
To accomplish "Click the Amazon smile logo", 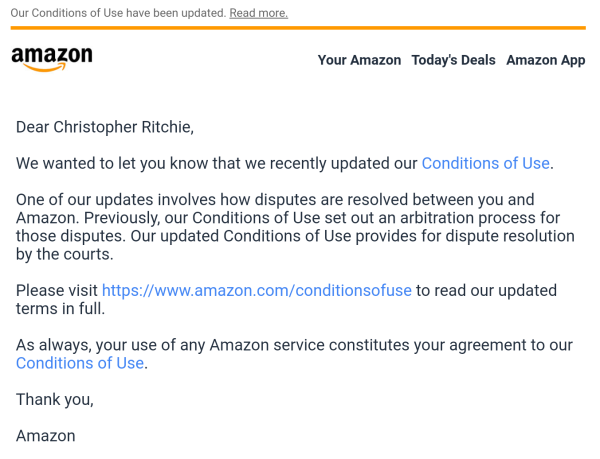I will 52,59.
